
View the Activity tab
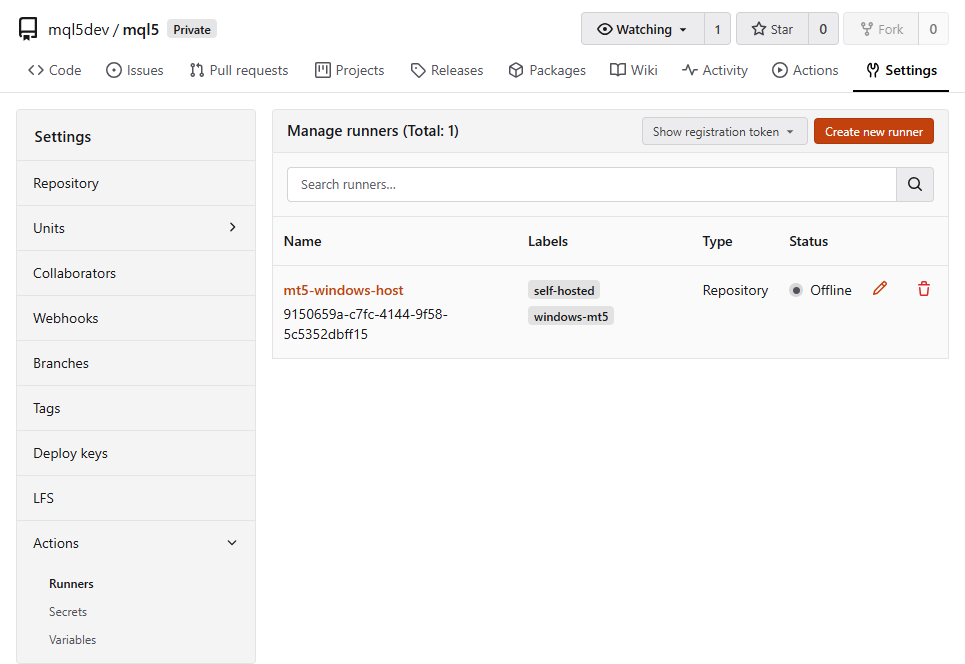tap(715, 70)
